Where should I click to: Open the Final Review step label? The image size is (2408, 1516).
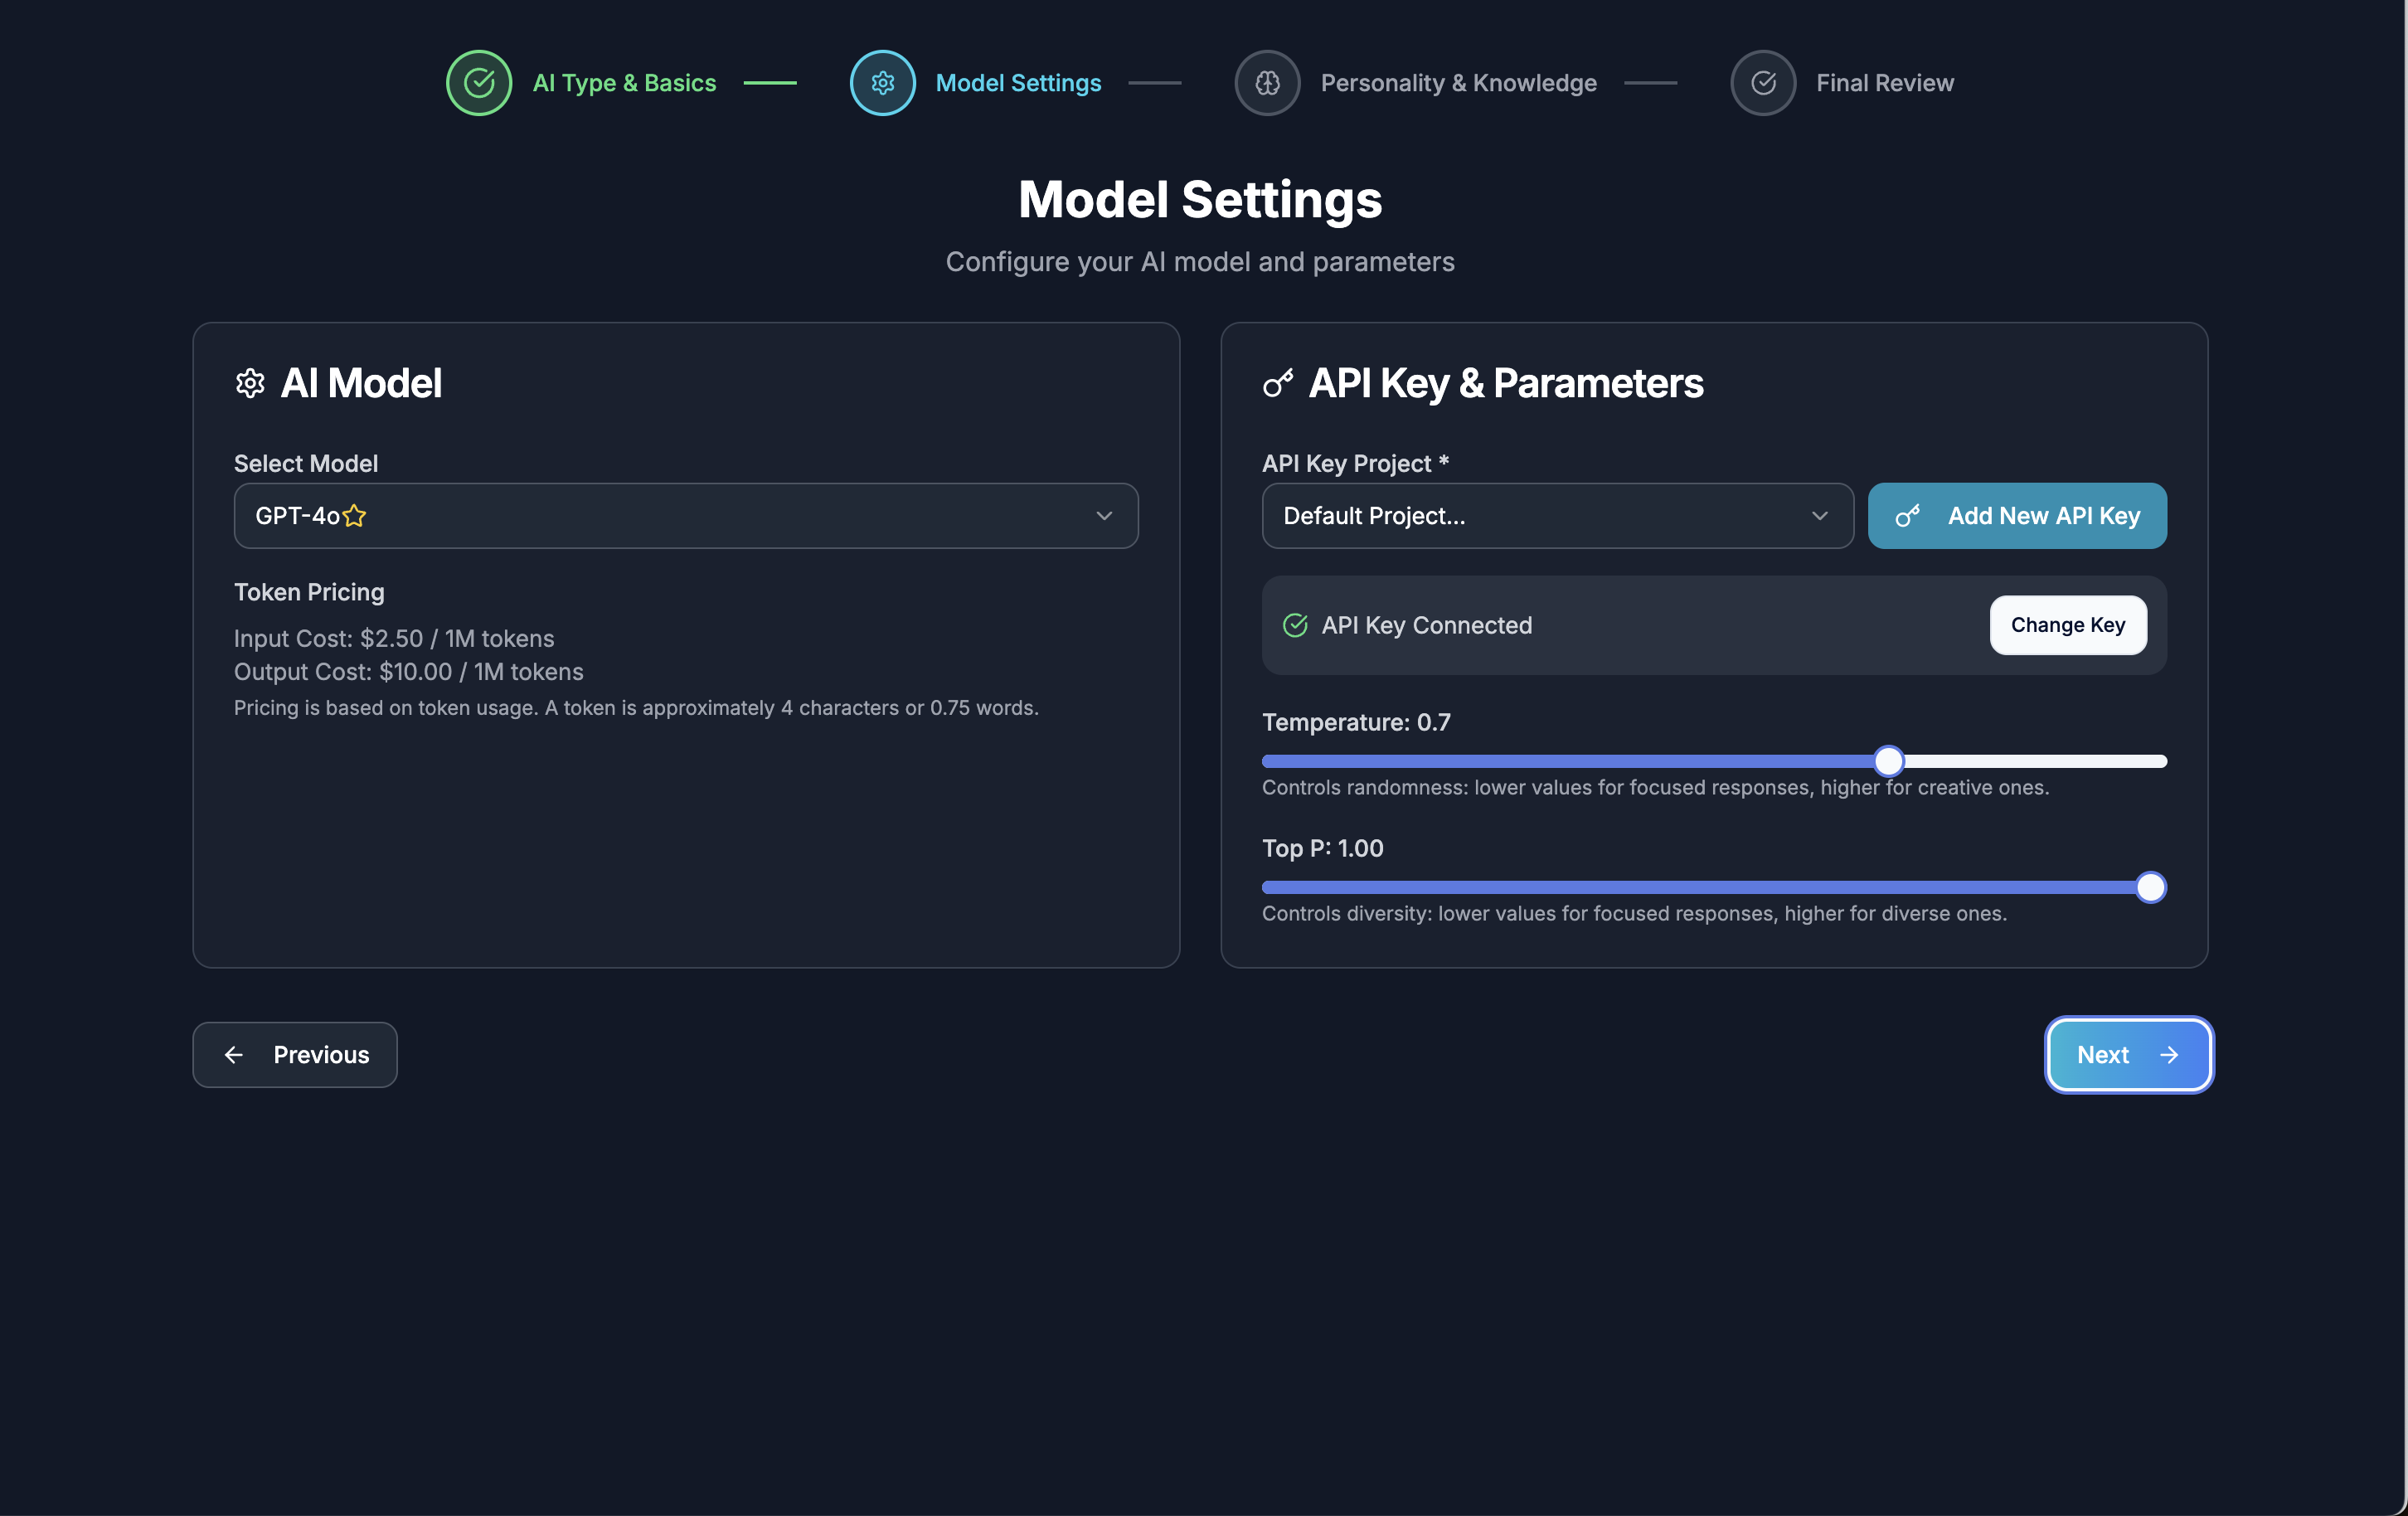tap(1884, 83)
